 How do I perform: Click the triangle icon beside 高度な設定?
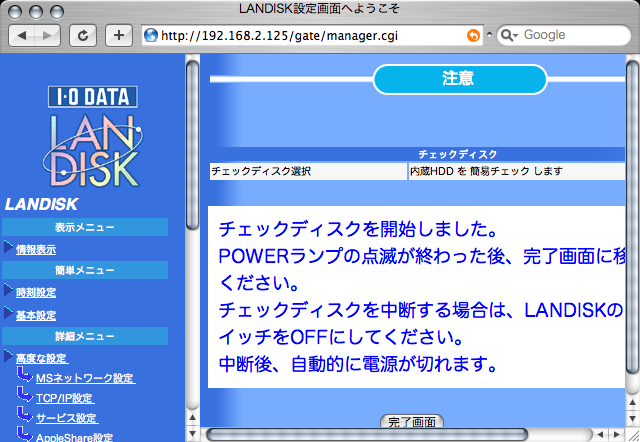[9, 356]
